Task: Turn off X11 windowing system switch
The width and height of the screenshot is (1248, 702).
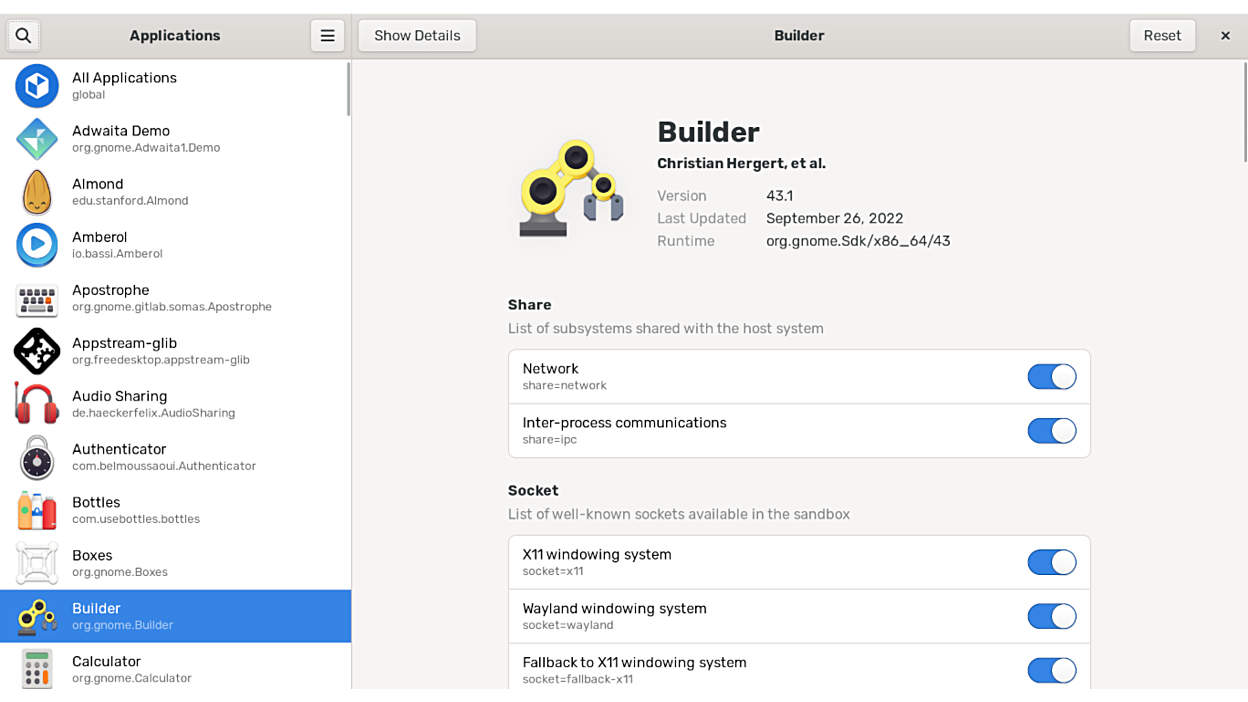Action: pos(1051,563)
